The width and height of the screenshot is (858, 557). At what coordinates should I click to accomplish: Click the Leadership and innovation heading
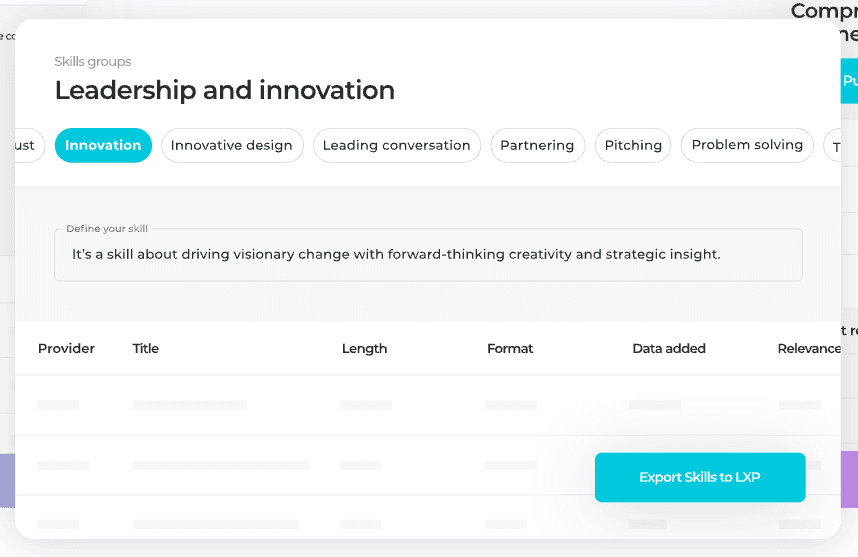point(224,90)
